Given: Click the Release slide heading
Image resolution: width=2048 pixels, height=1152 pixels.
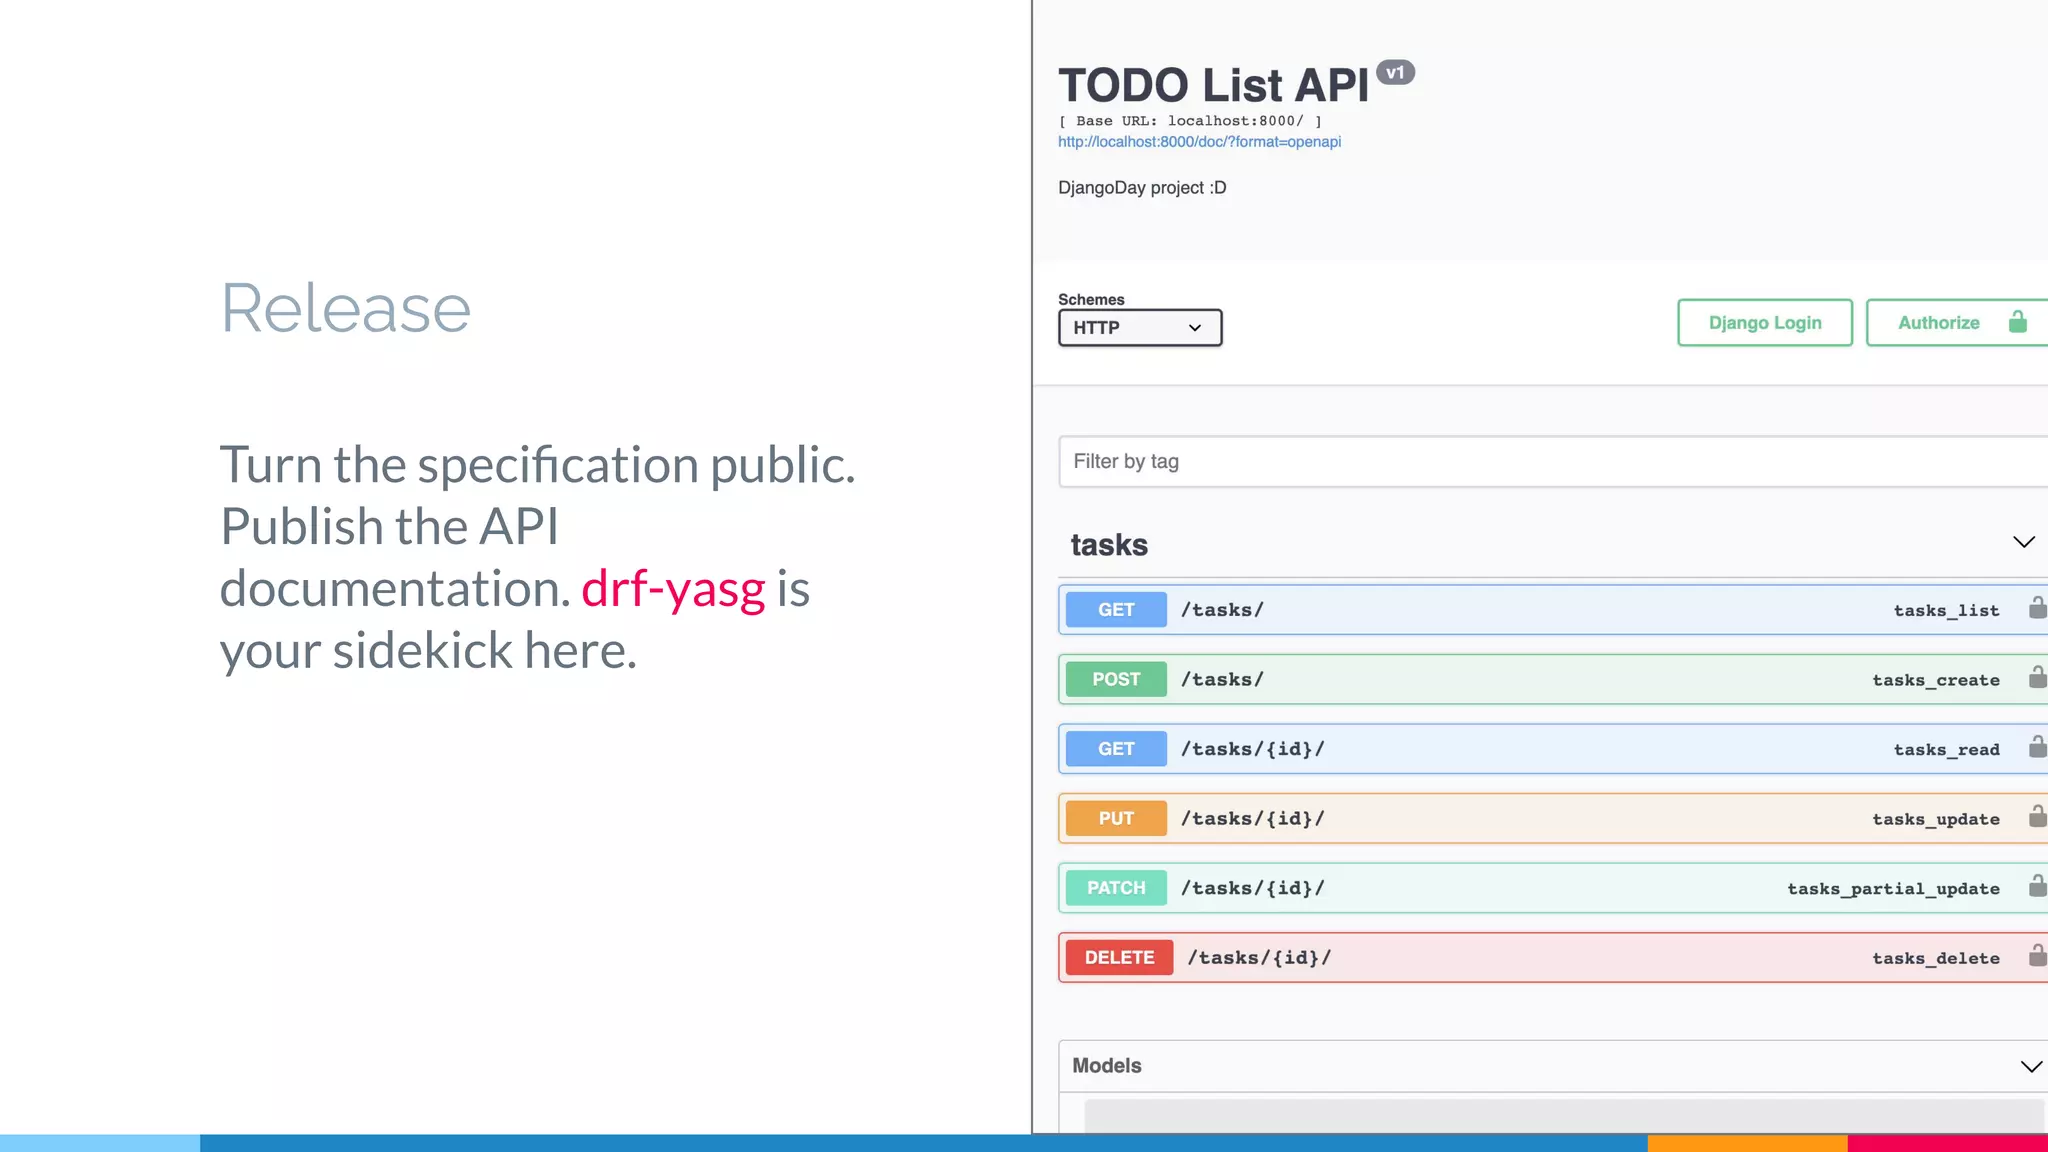Looking at the screenshot, I should coord(345,308).
